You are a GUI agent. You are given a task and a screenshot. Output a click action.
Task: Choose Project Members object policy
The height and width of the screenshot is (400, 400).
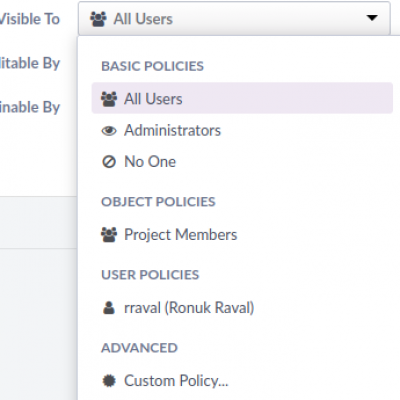click(x=242, y=235)
